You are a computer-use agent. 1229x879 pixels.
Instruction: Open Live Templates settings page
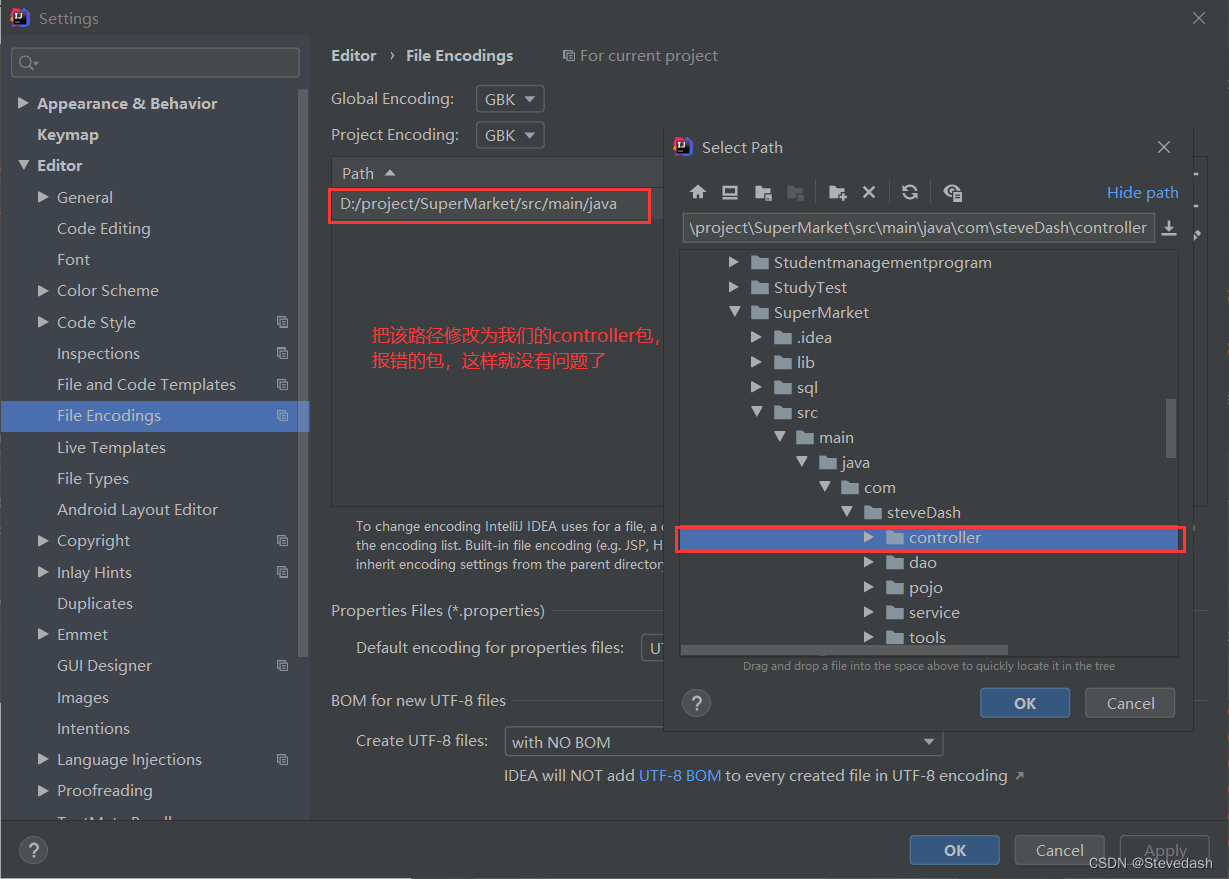tap(111, 447)
